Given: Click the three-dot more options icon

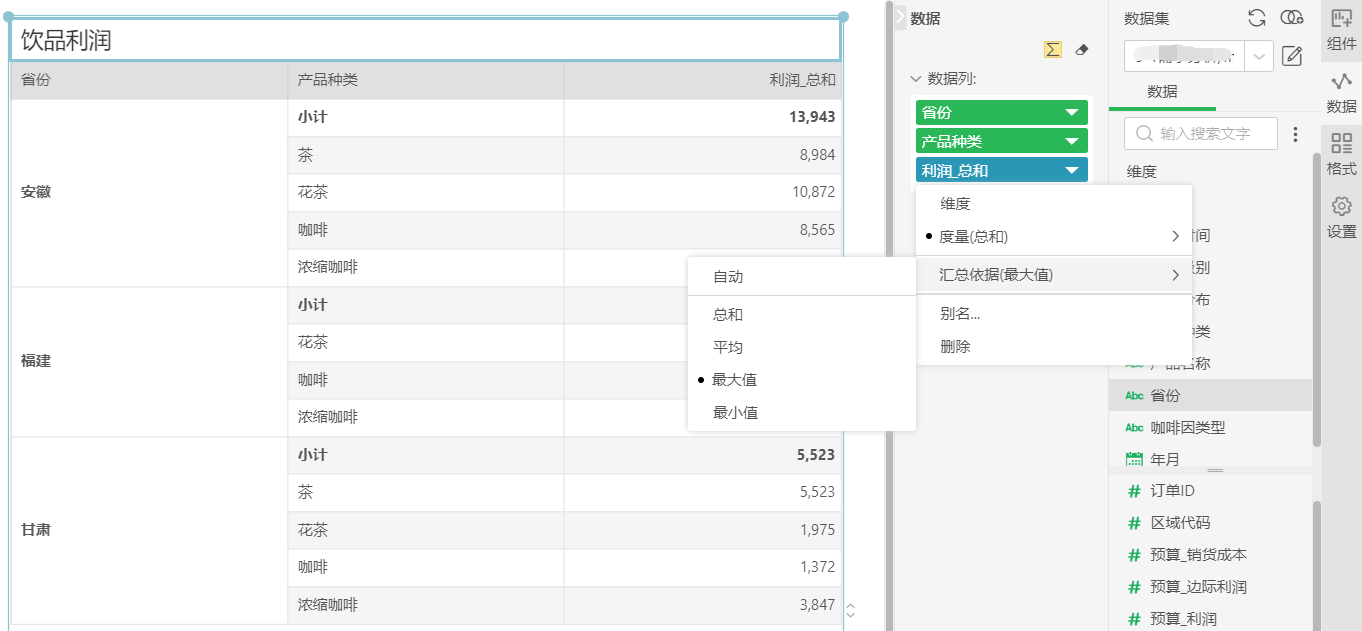Looking at the screenshot, I should click(1296, 134).
